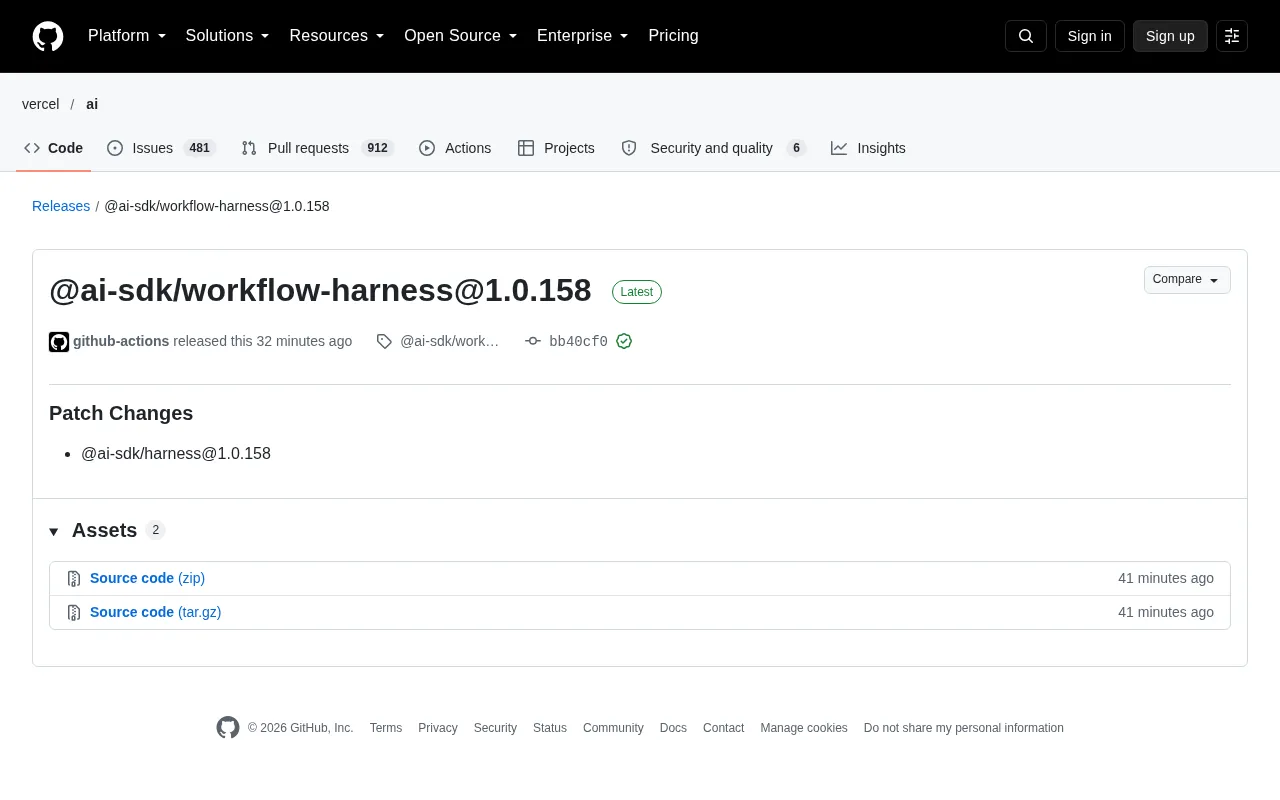Go back to Releases breadcrumb

coord(61,206)
